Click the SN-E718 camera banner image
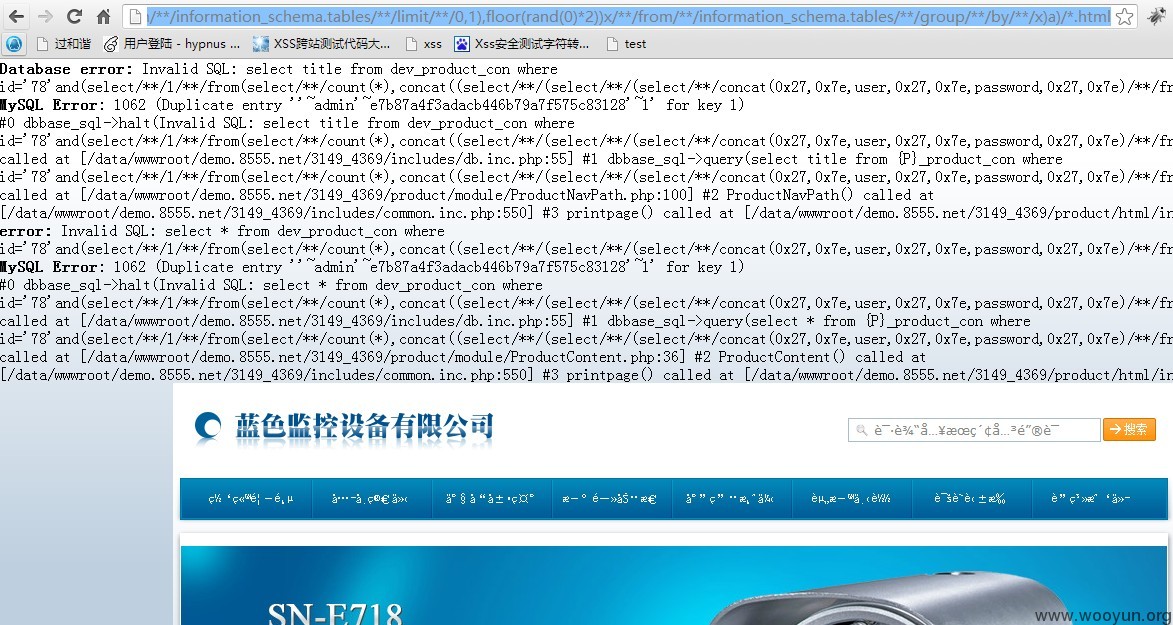The width and height of the screenshot is (1173, 625). 673,585
